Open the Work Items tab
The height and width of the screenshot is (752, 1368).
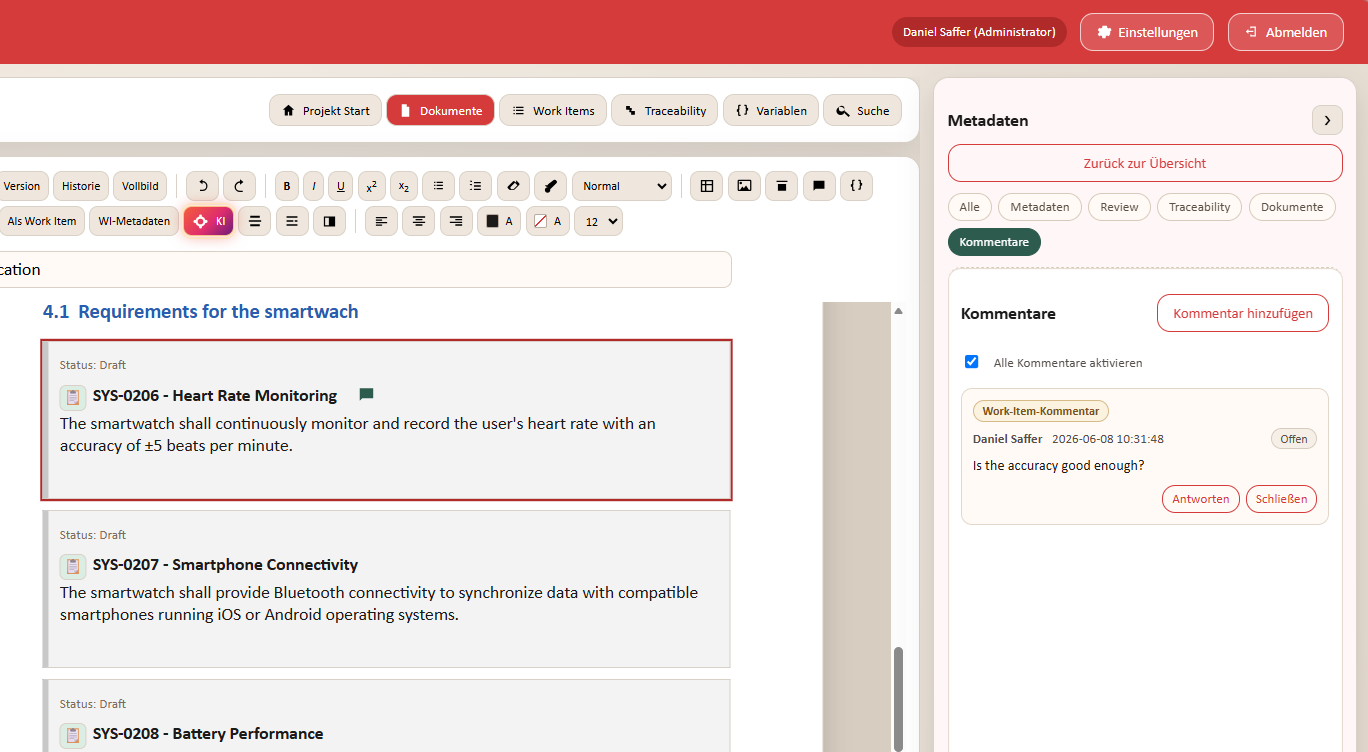click(553, 110)
